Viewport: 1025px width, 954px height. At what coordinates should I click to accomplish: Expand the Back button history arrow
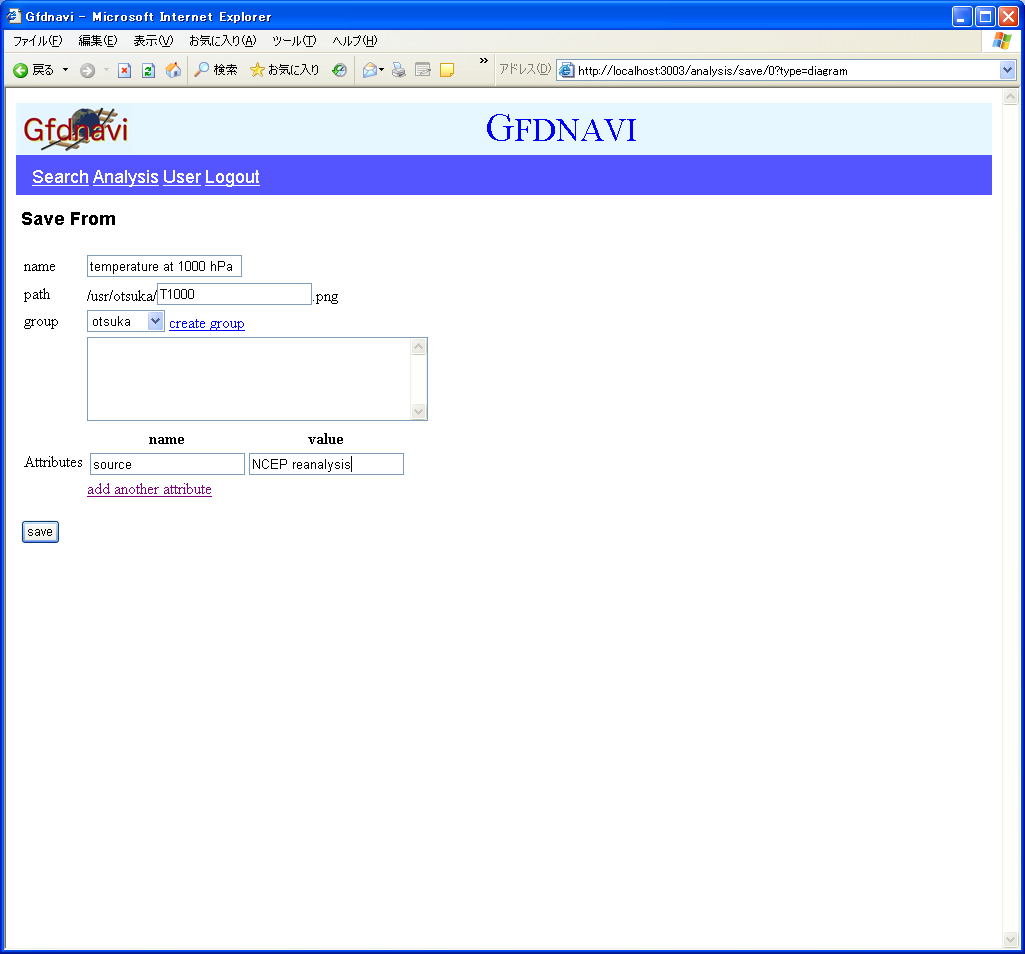(66, 70)
